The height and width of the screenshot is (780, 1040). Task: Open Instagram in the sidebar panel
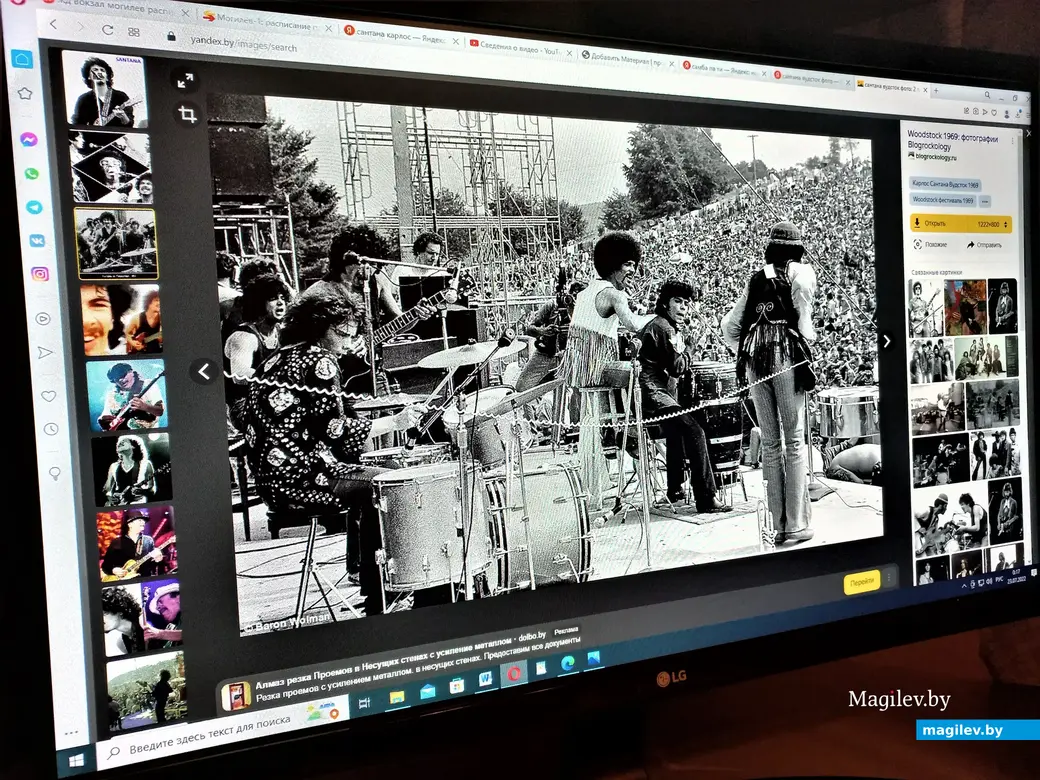pyautogui.click(x=40, y=273)
